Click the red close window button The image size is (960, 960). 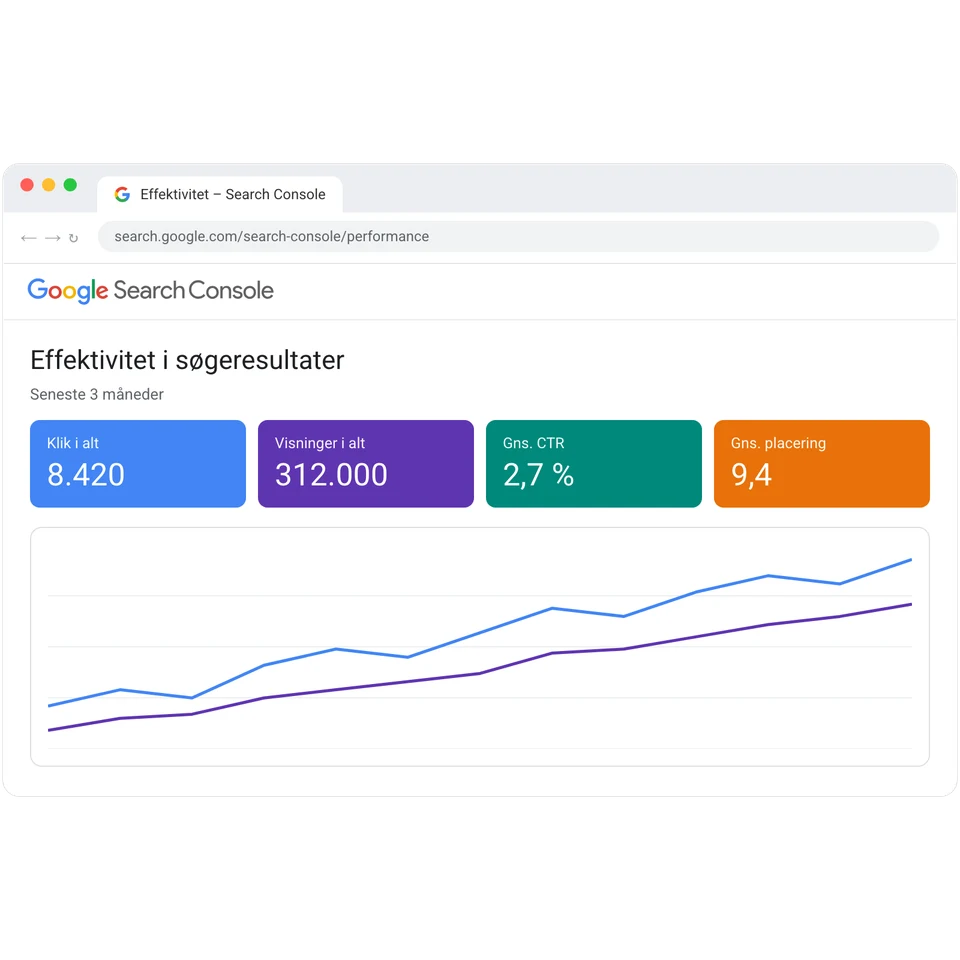27,185
